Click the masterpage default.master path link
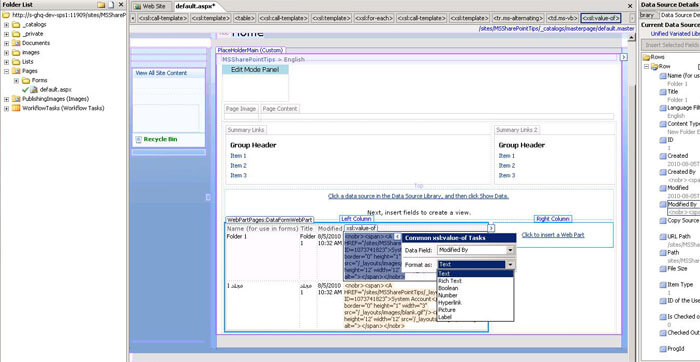Screen dimensions: 700x362 tap(556, 29)
